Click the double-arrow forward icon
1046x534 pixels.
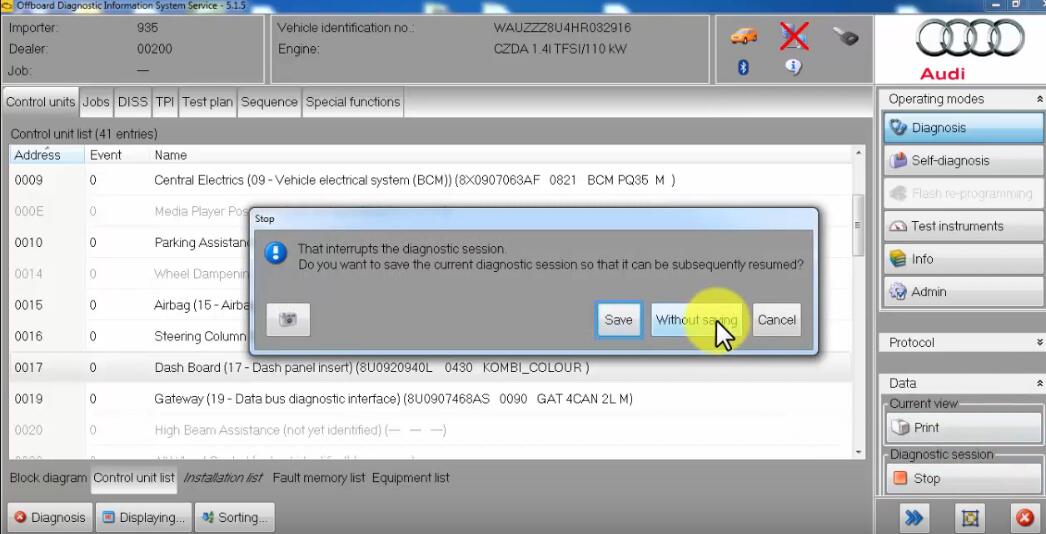914,517
